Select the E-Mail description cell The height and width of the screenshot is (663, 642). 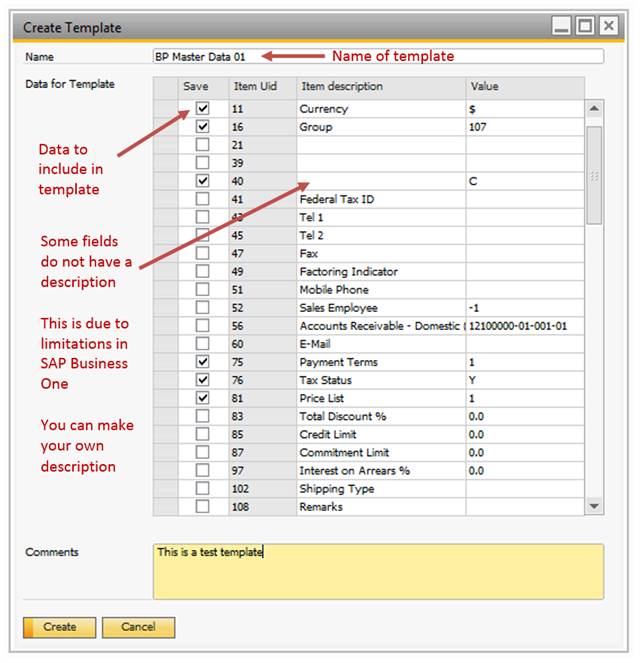coord(381,344)
